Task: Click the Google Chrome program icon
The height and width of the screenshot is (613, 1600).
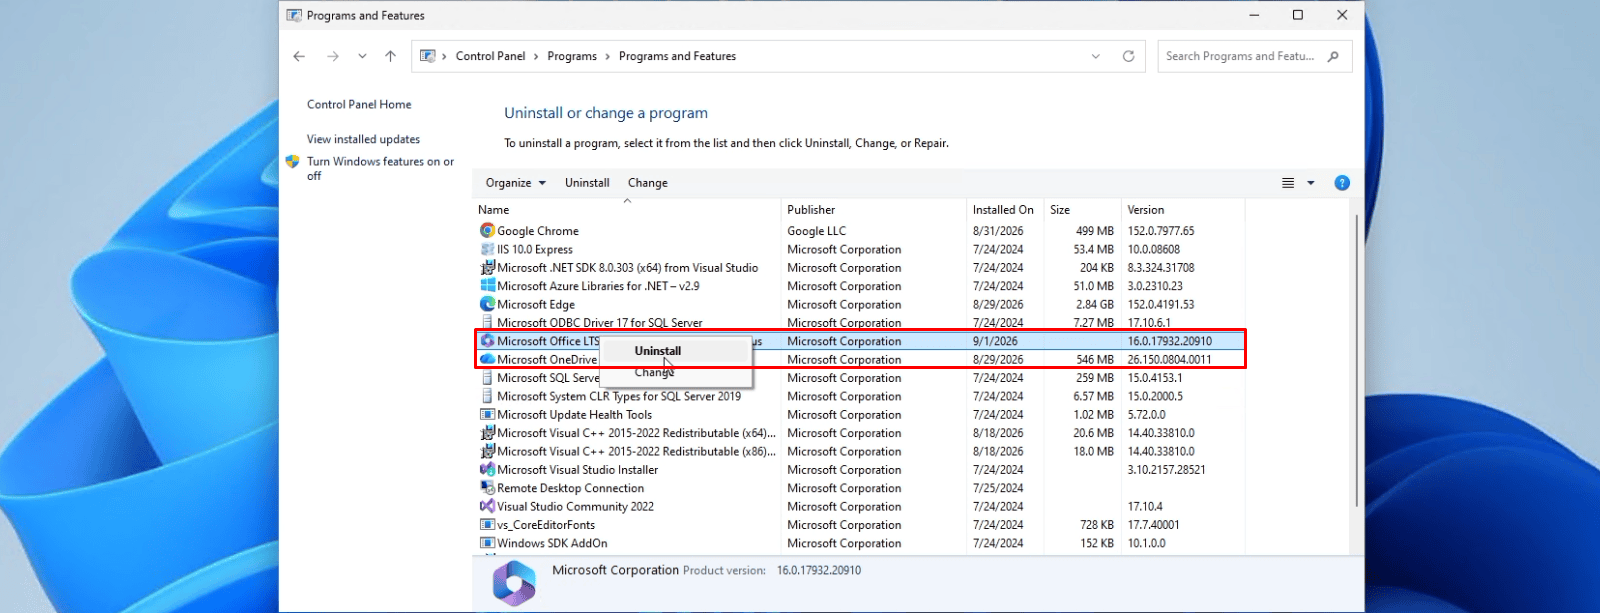Action: click(x=487, y=231)
